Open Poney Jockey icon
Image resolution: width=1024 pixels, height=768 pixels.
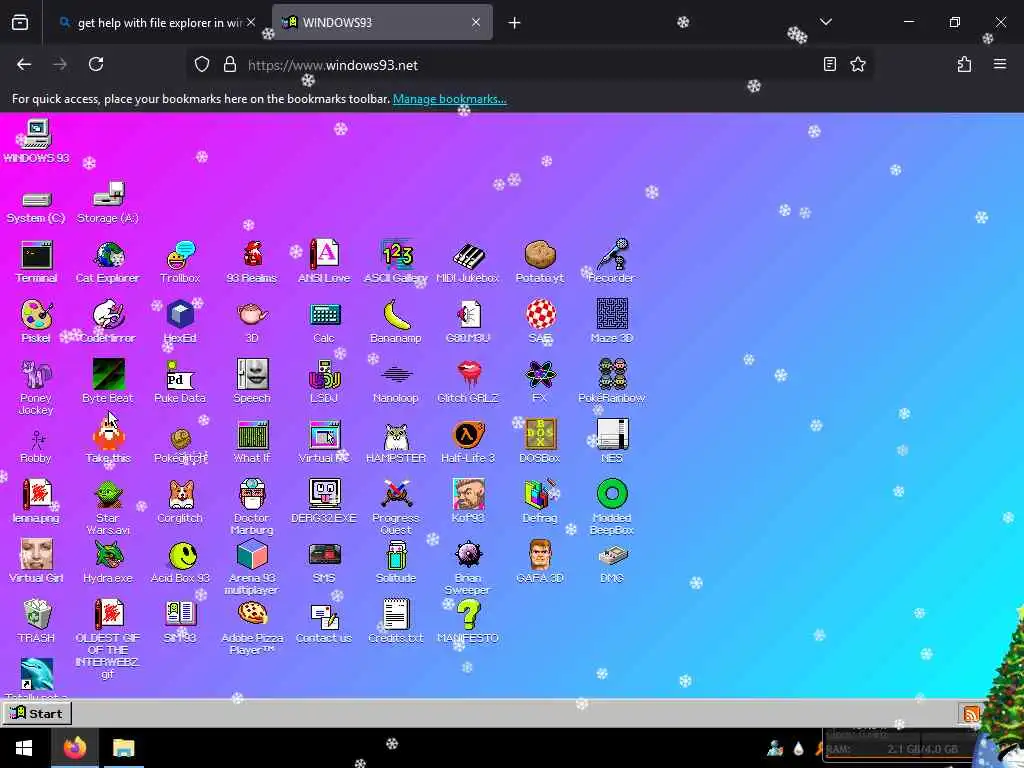click(x=37, y=388)
